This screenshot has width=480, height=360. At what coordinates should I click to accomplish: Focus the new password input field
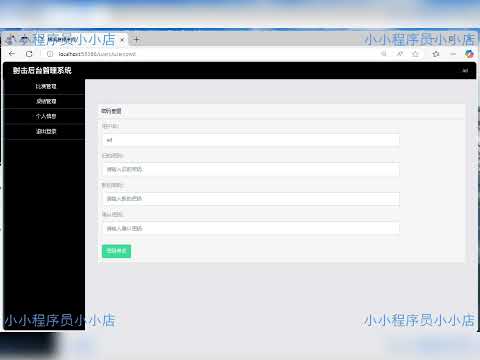250,199
